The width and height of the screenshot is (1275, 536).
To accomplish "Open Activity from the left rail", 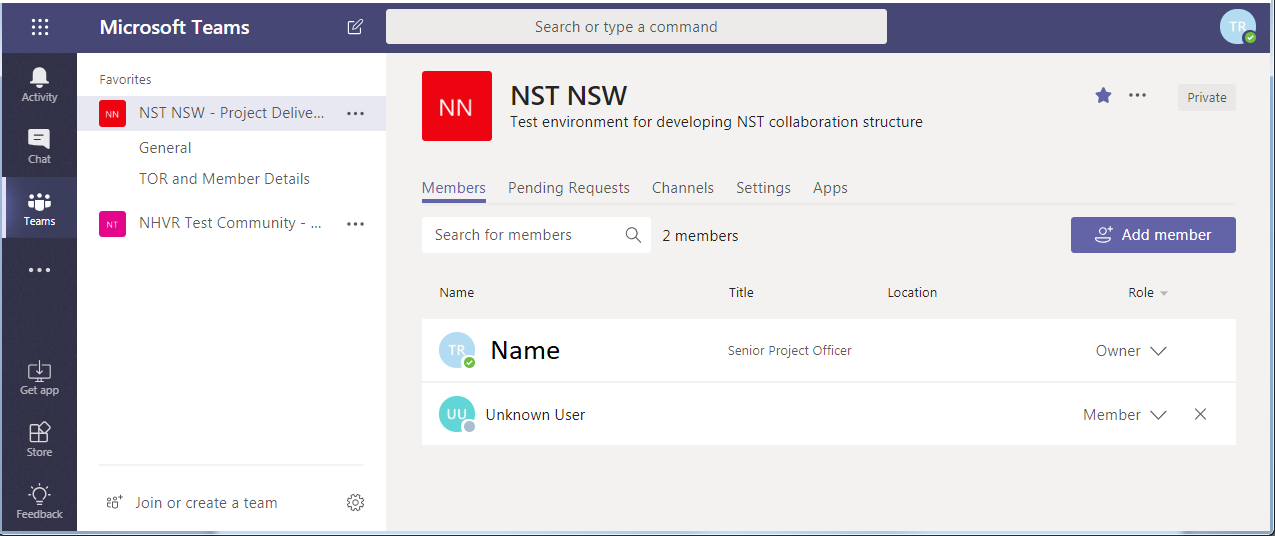I will tap(39, 85).
